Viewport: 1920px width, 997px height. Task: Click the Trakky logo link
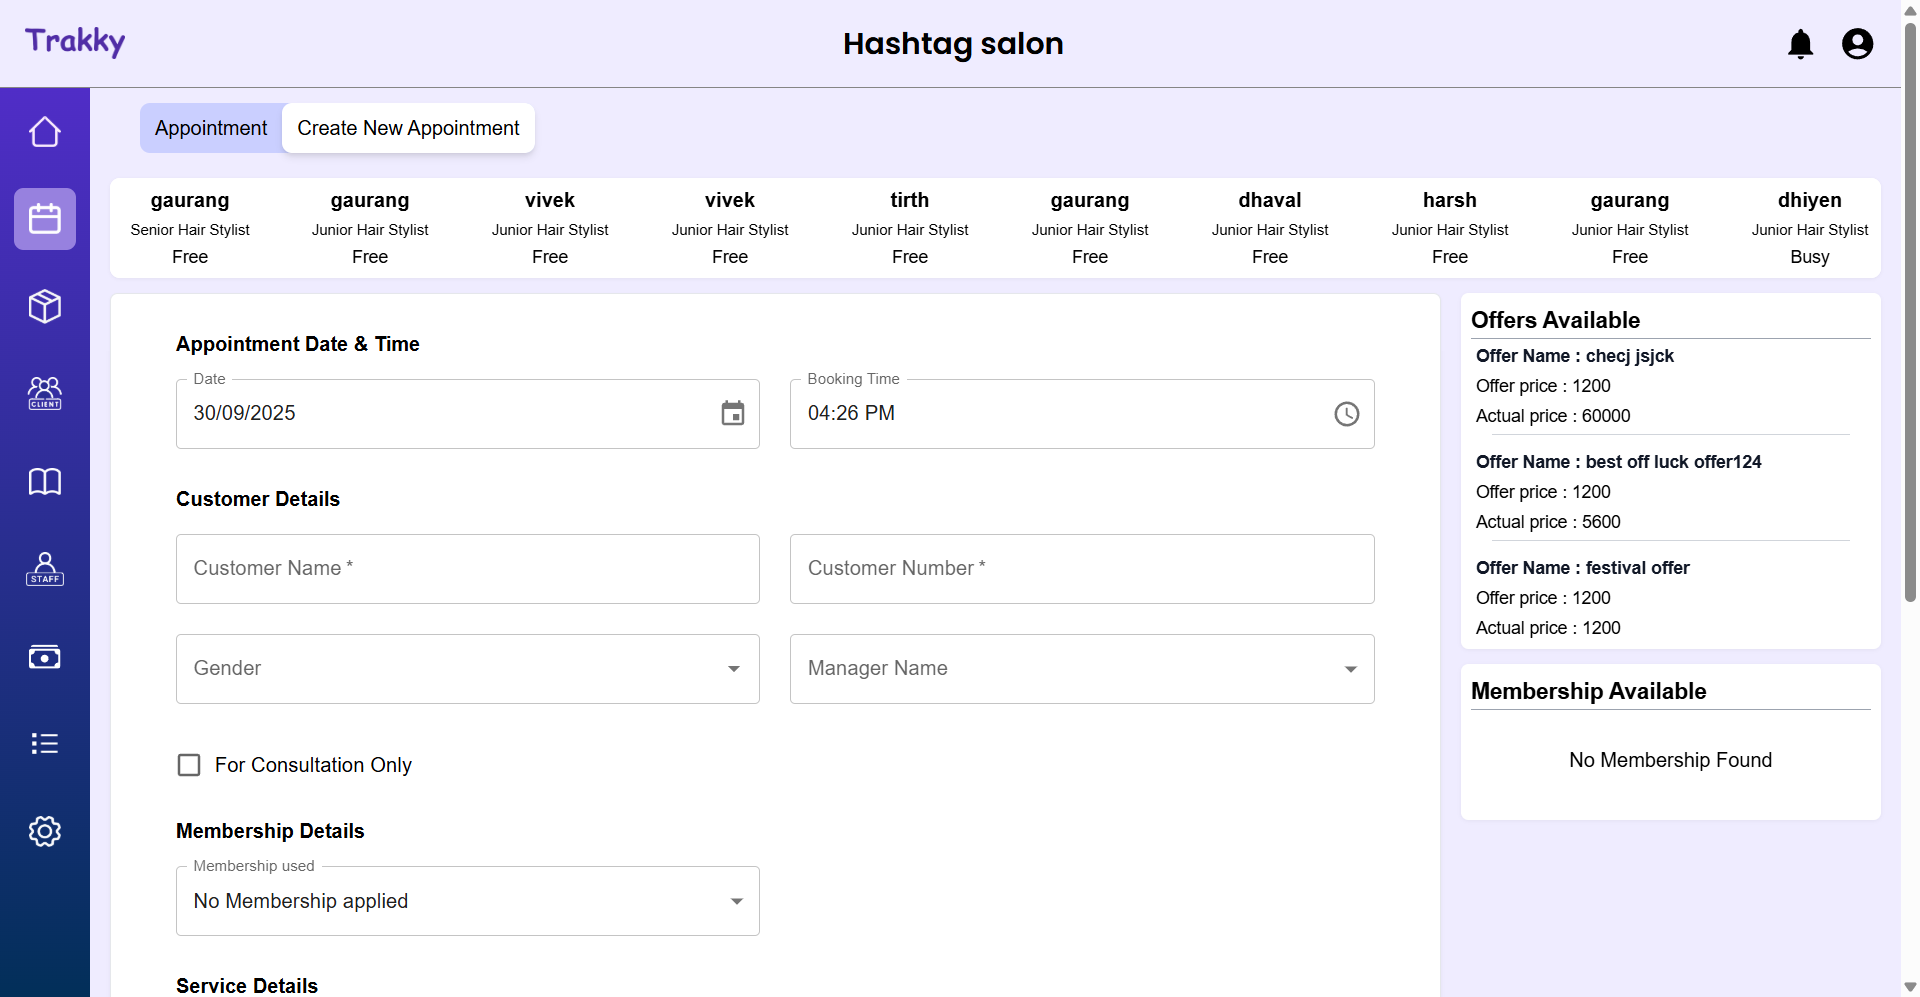click(x=75, y=41)
